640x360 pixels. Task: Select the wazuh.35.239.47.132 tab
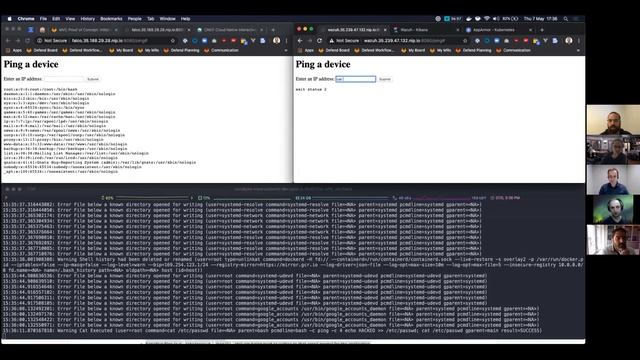coord(353,30)
